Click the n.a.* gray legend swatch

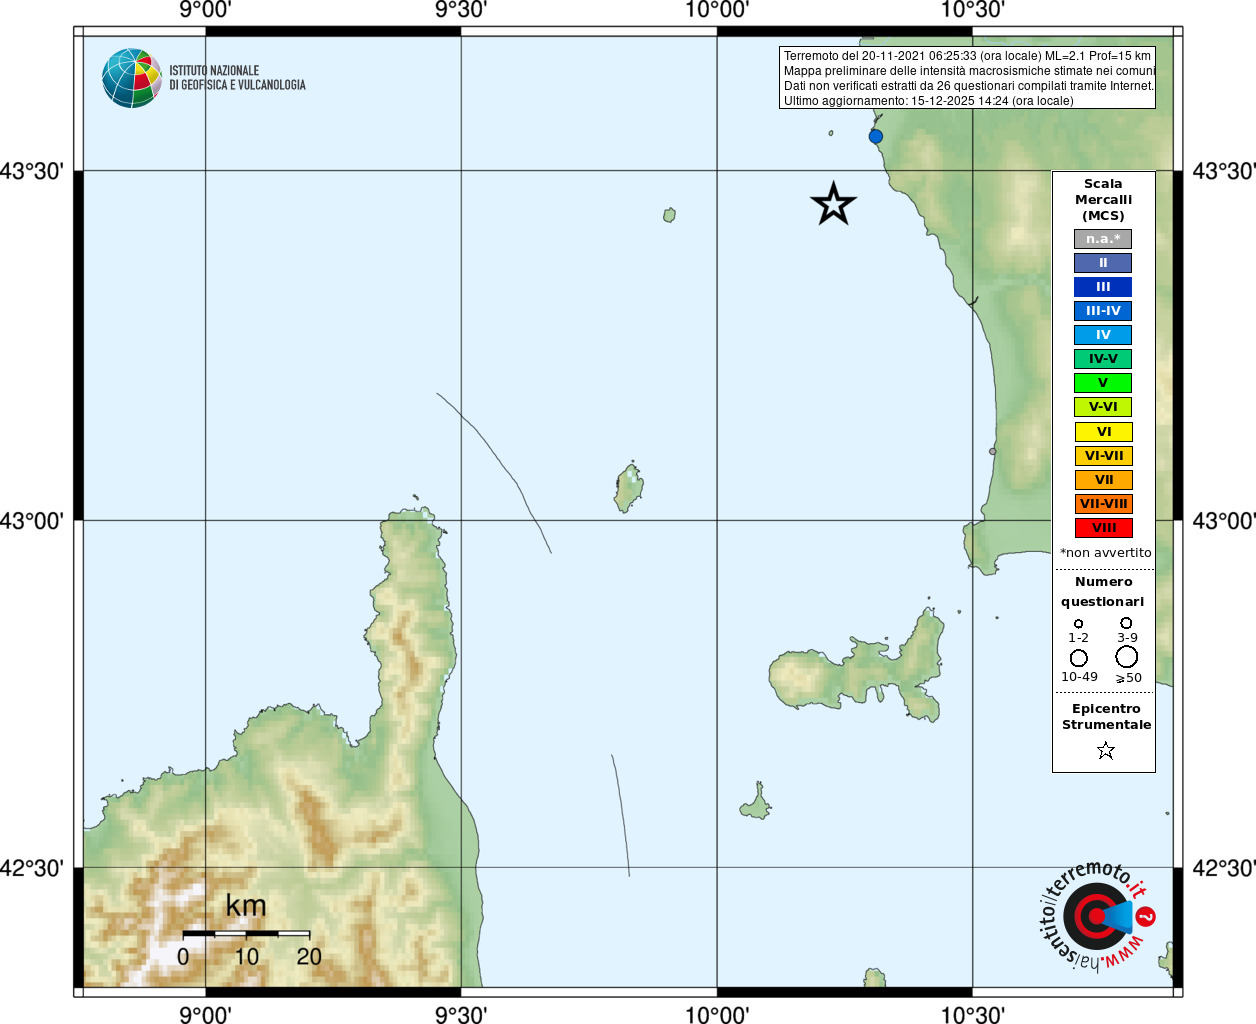click(x=1103, y=239)
